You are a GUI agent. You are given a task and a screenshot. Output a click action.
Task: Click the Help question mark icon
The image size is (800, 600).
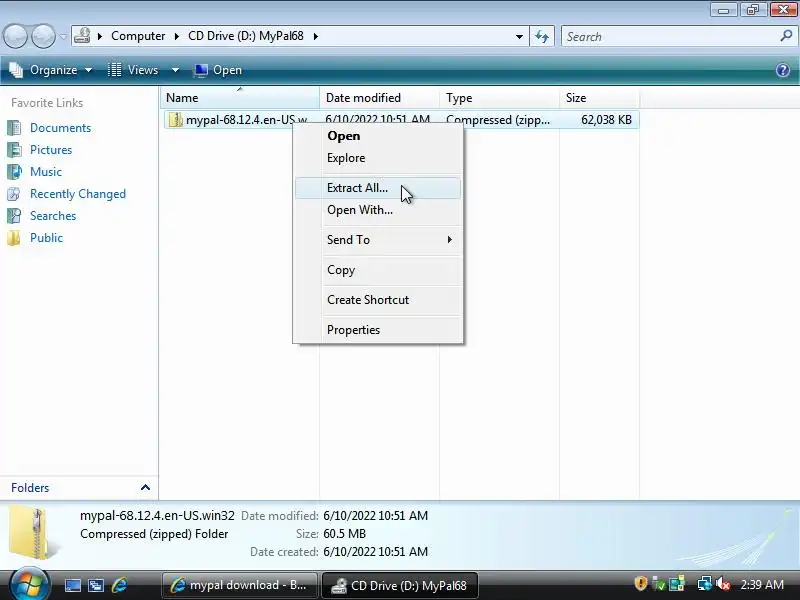(783, 70)
